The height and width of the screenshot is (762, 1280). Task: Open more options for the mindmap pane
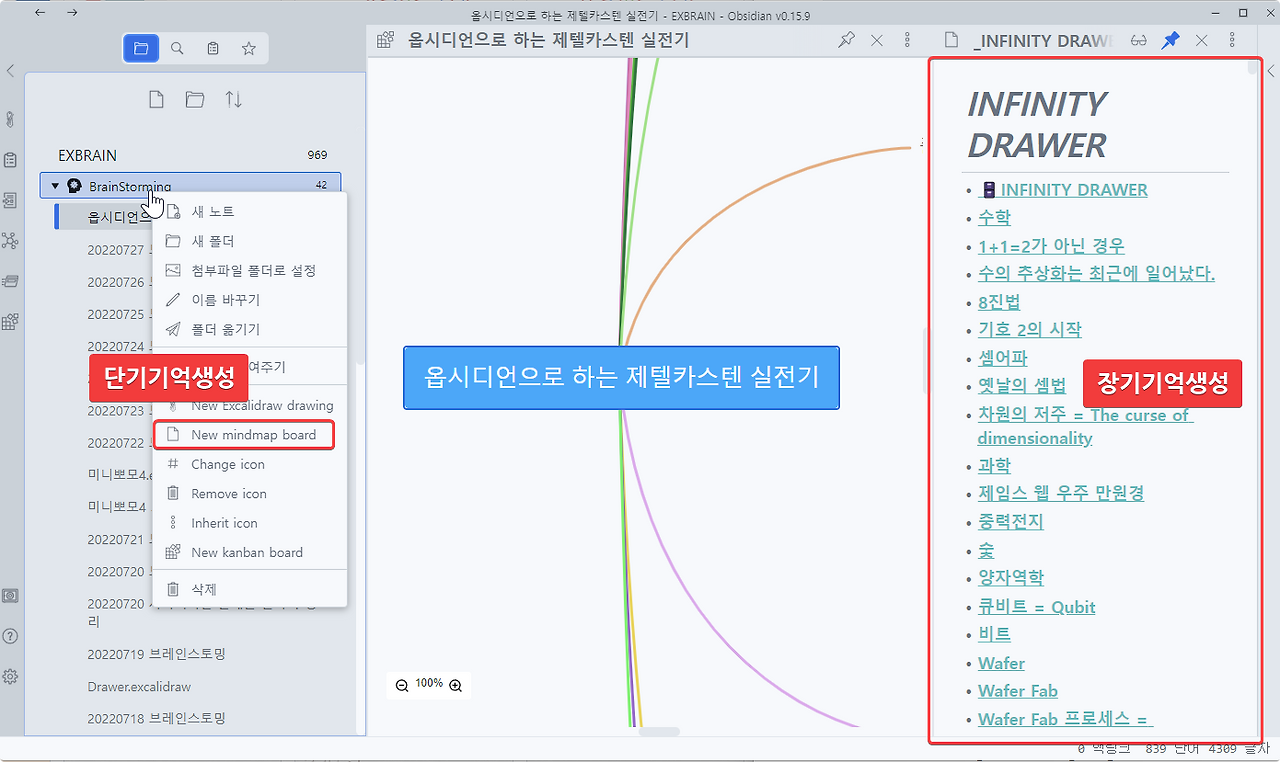[x=907, y=40]
